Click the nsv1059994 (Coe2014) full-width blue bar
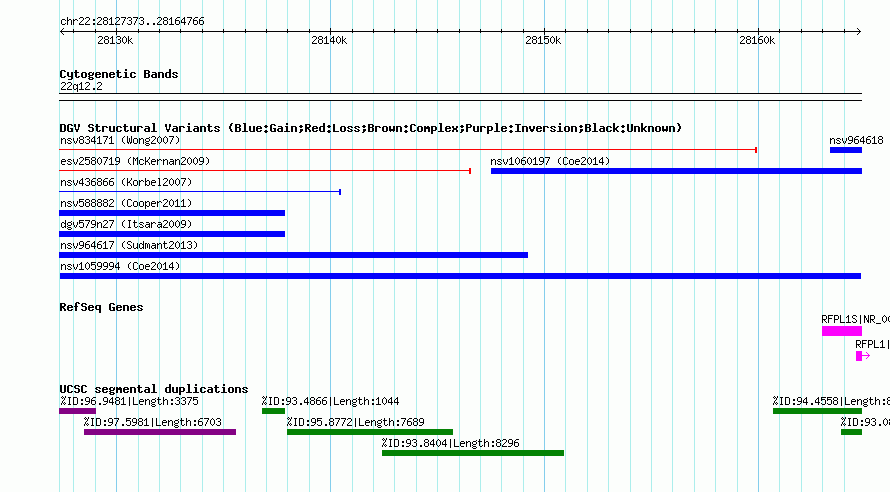 tap(460, 276)
